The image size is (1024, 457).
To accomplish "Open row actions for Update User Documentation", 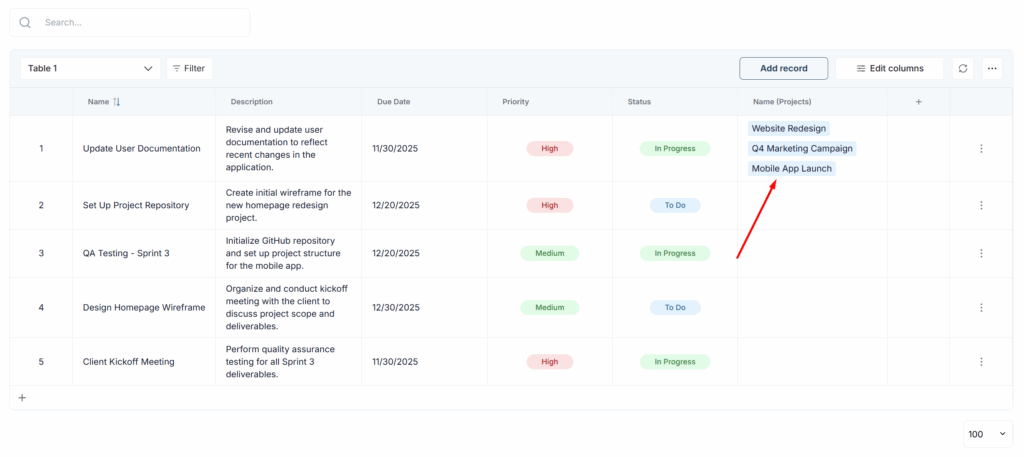I will pos(981,149).
